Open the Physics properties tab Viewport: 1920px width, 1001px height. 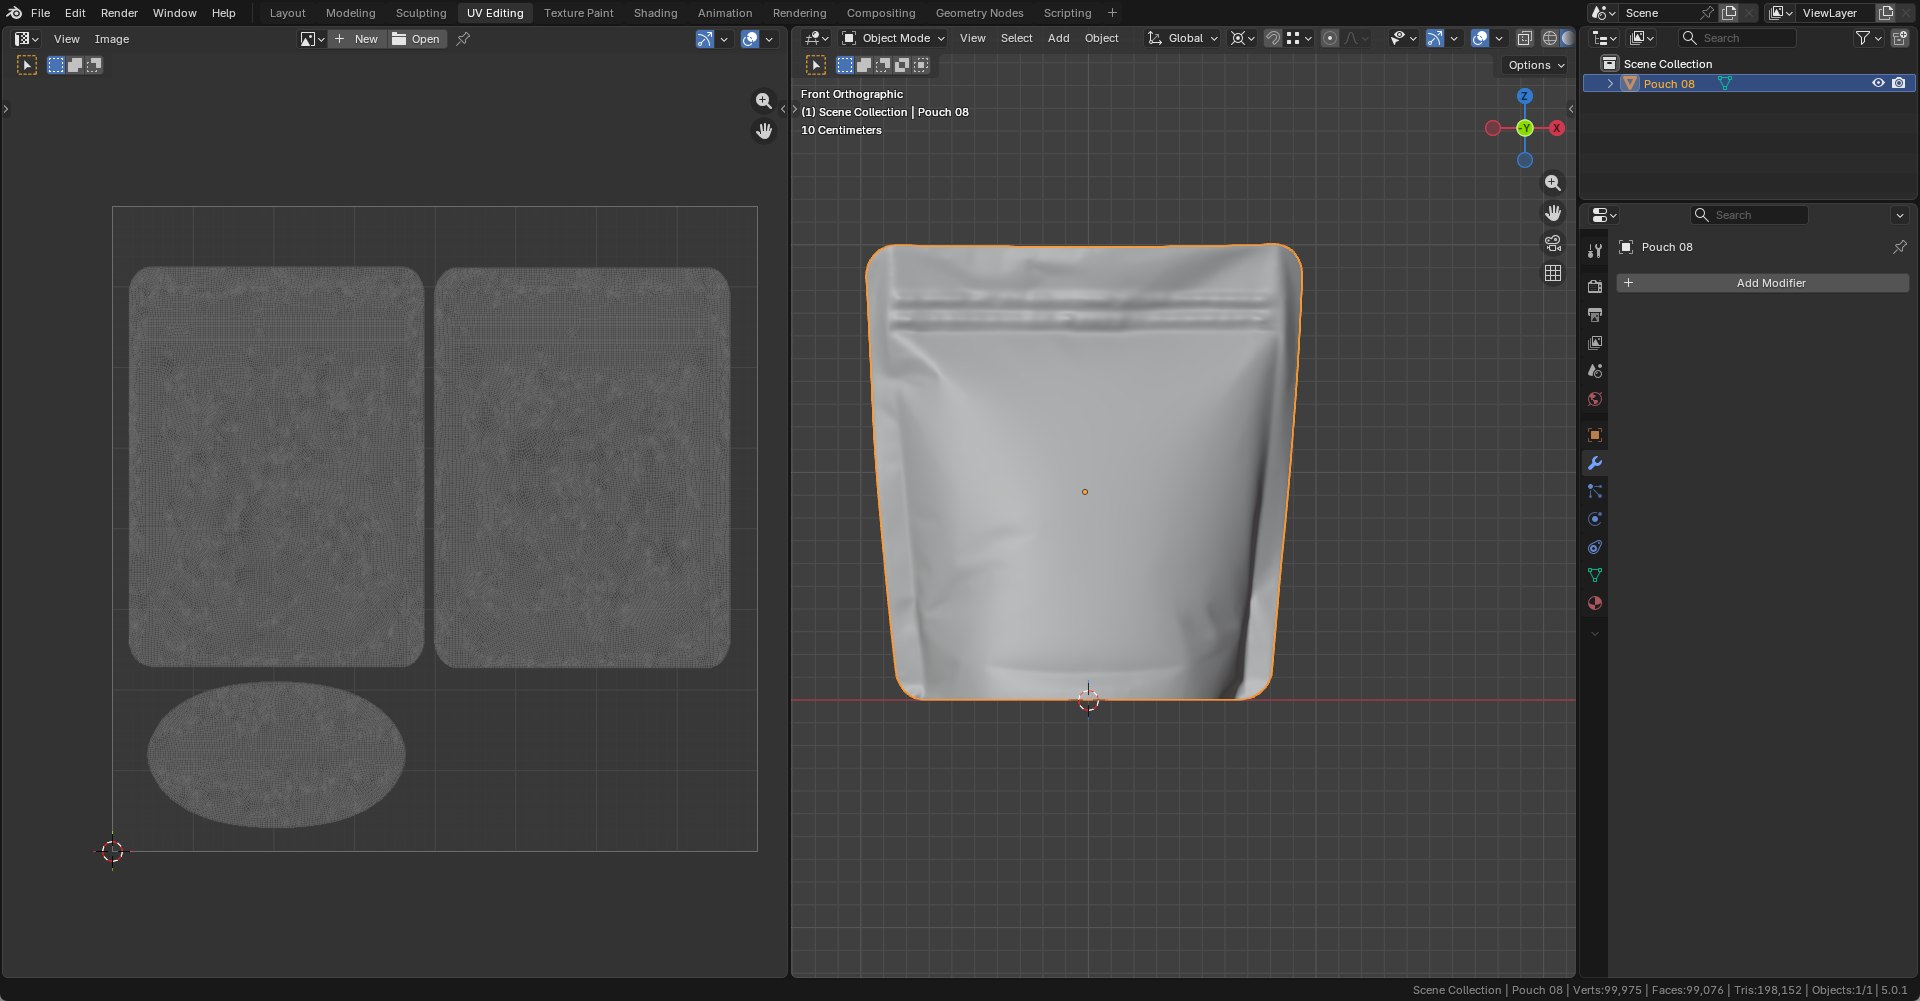coord(1595,519)
